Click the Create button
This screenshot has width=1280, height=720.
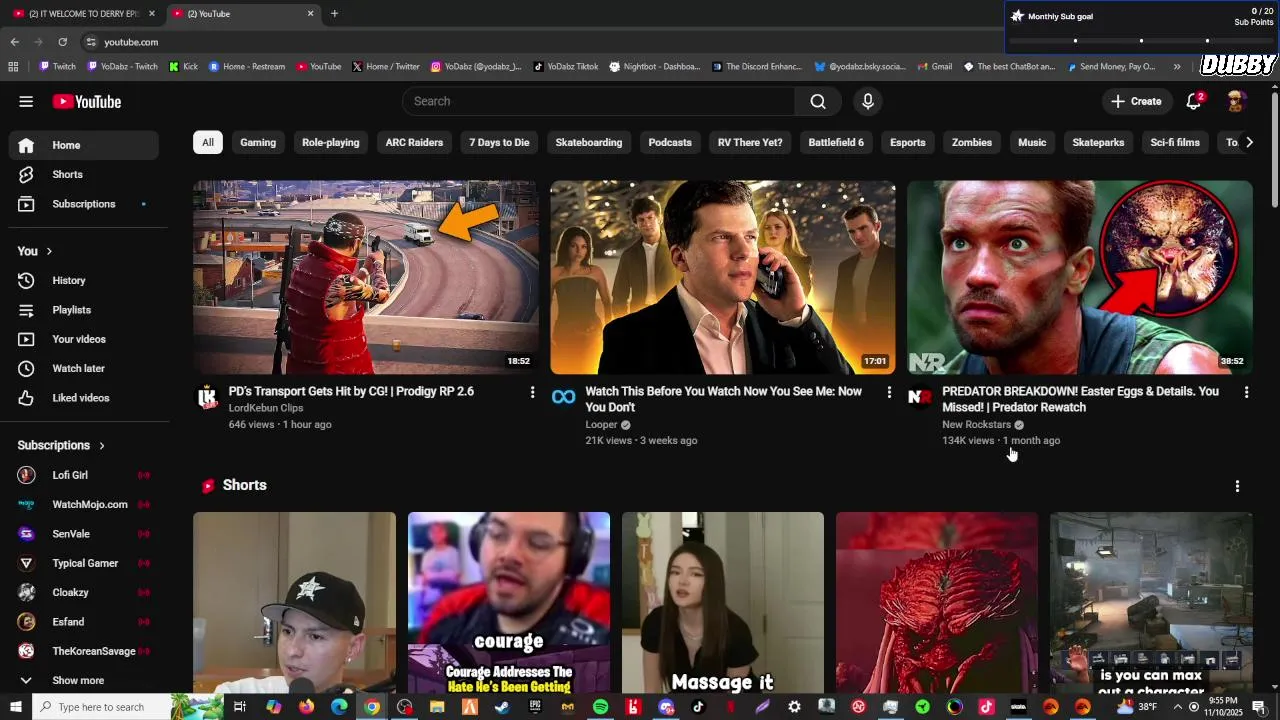1136,101
